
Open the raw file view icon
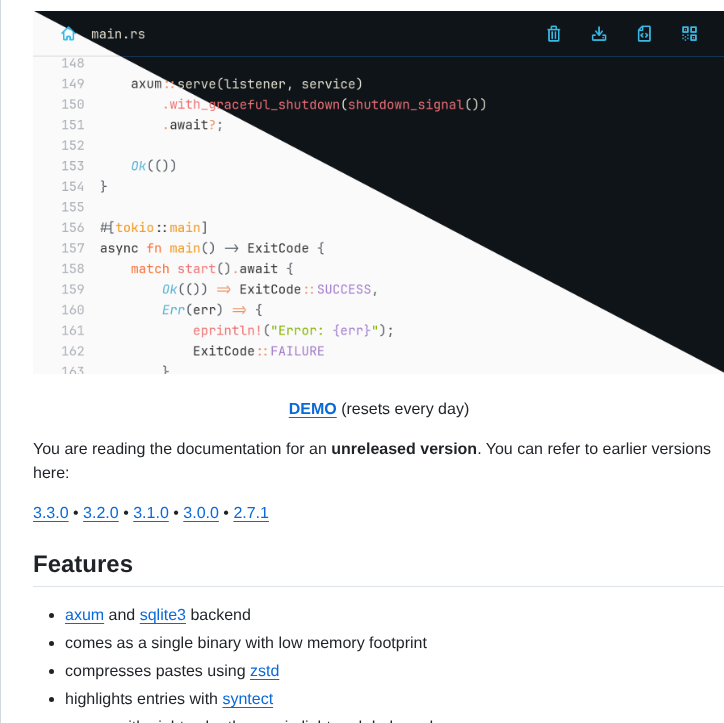(x=644, y=34)
